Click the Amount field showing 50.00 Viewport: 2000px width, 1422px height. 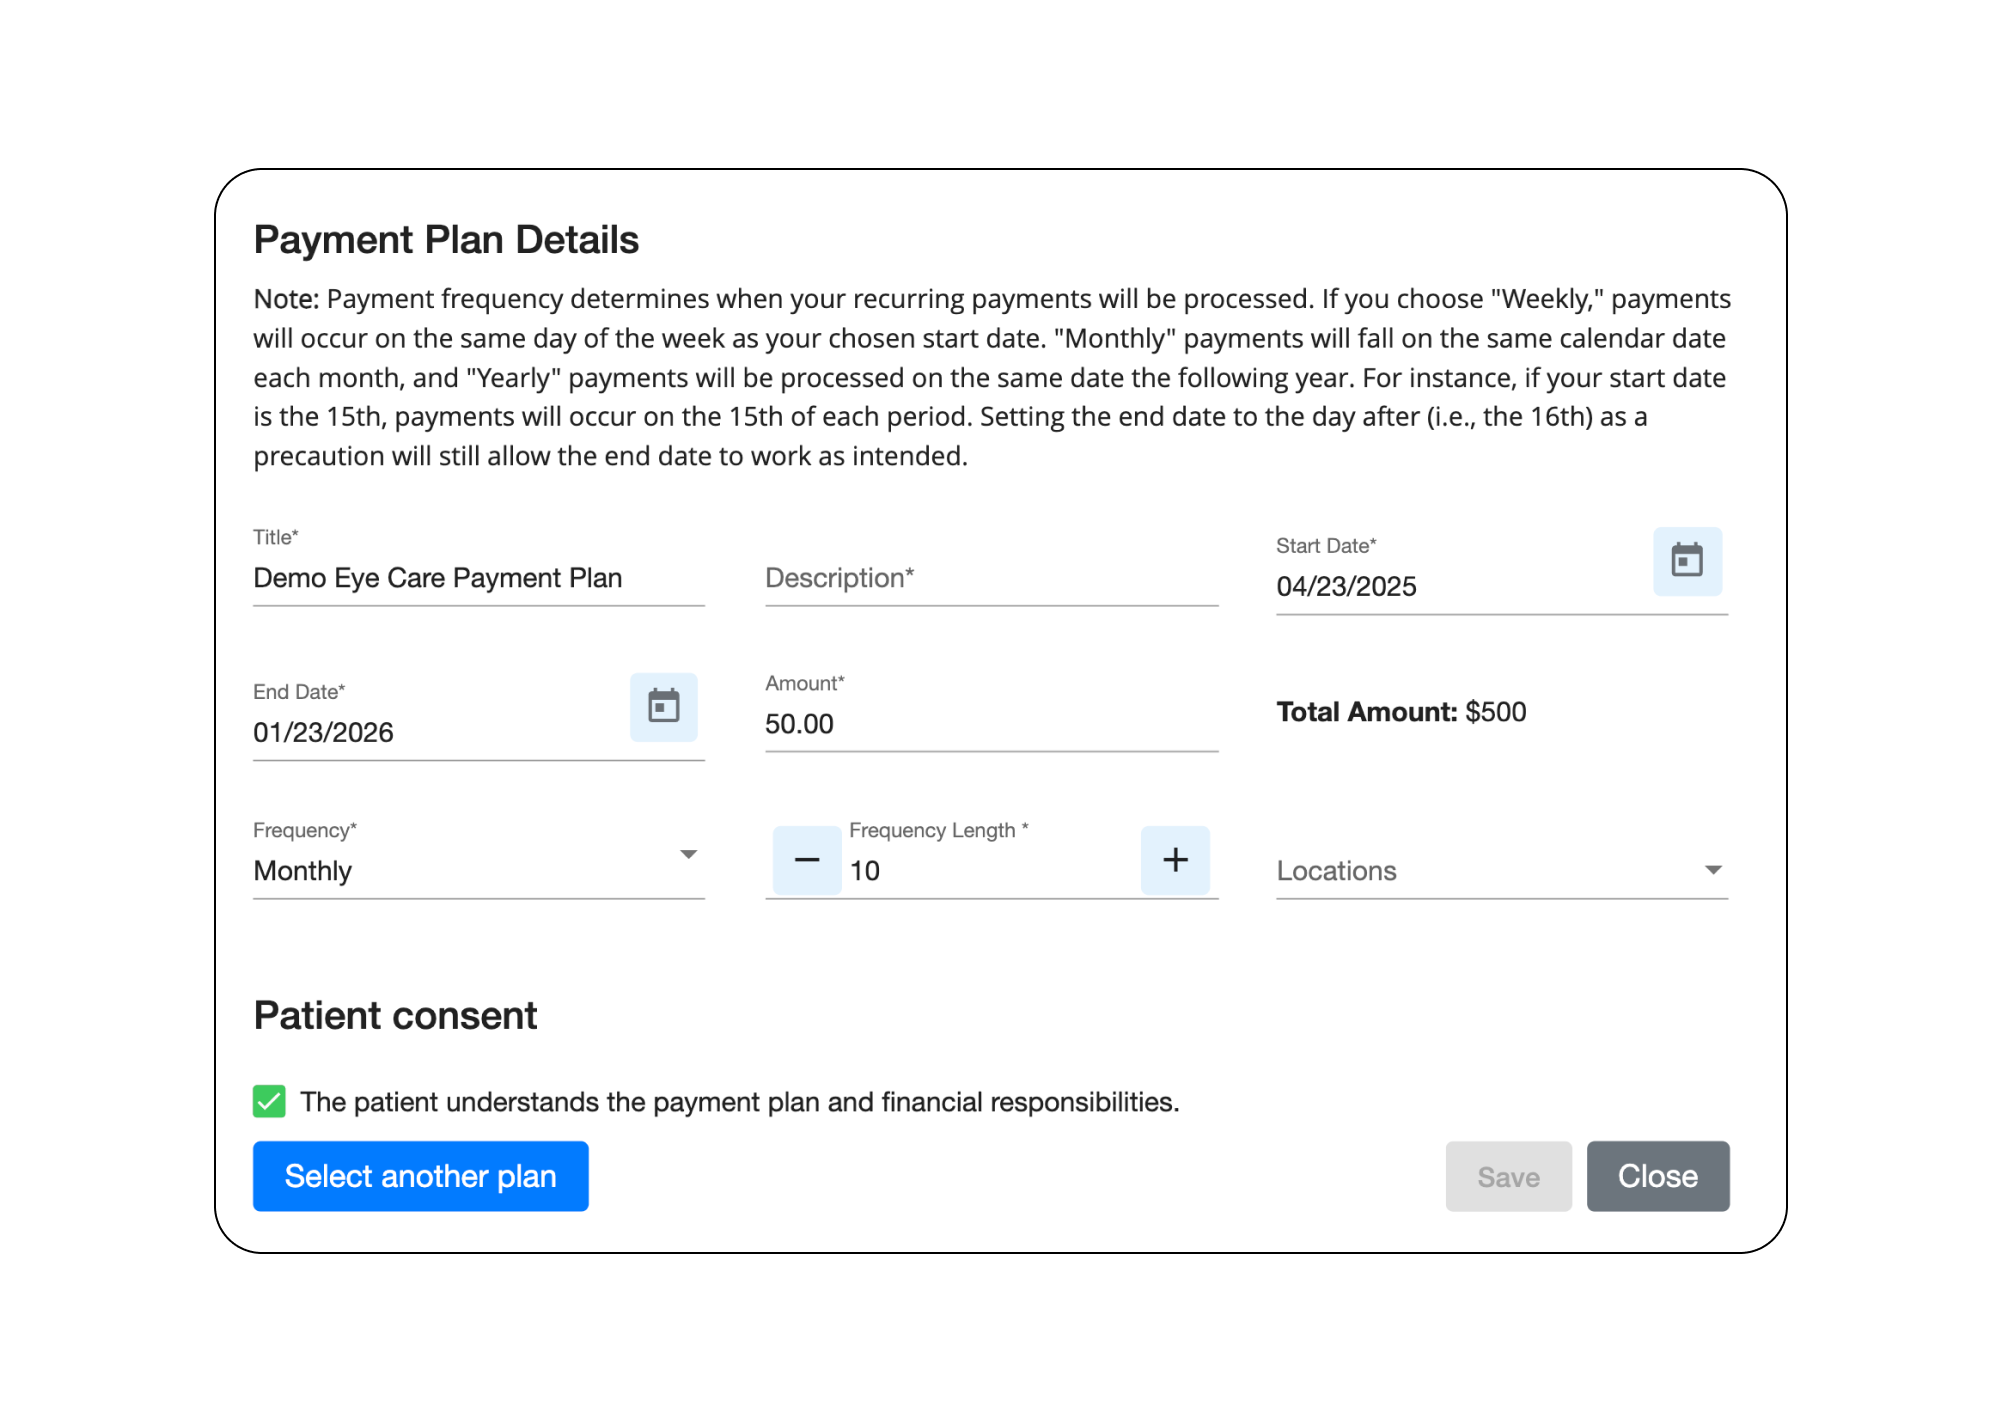[x=990, y=724]
